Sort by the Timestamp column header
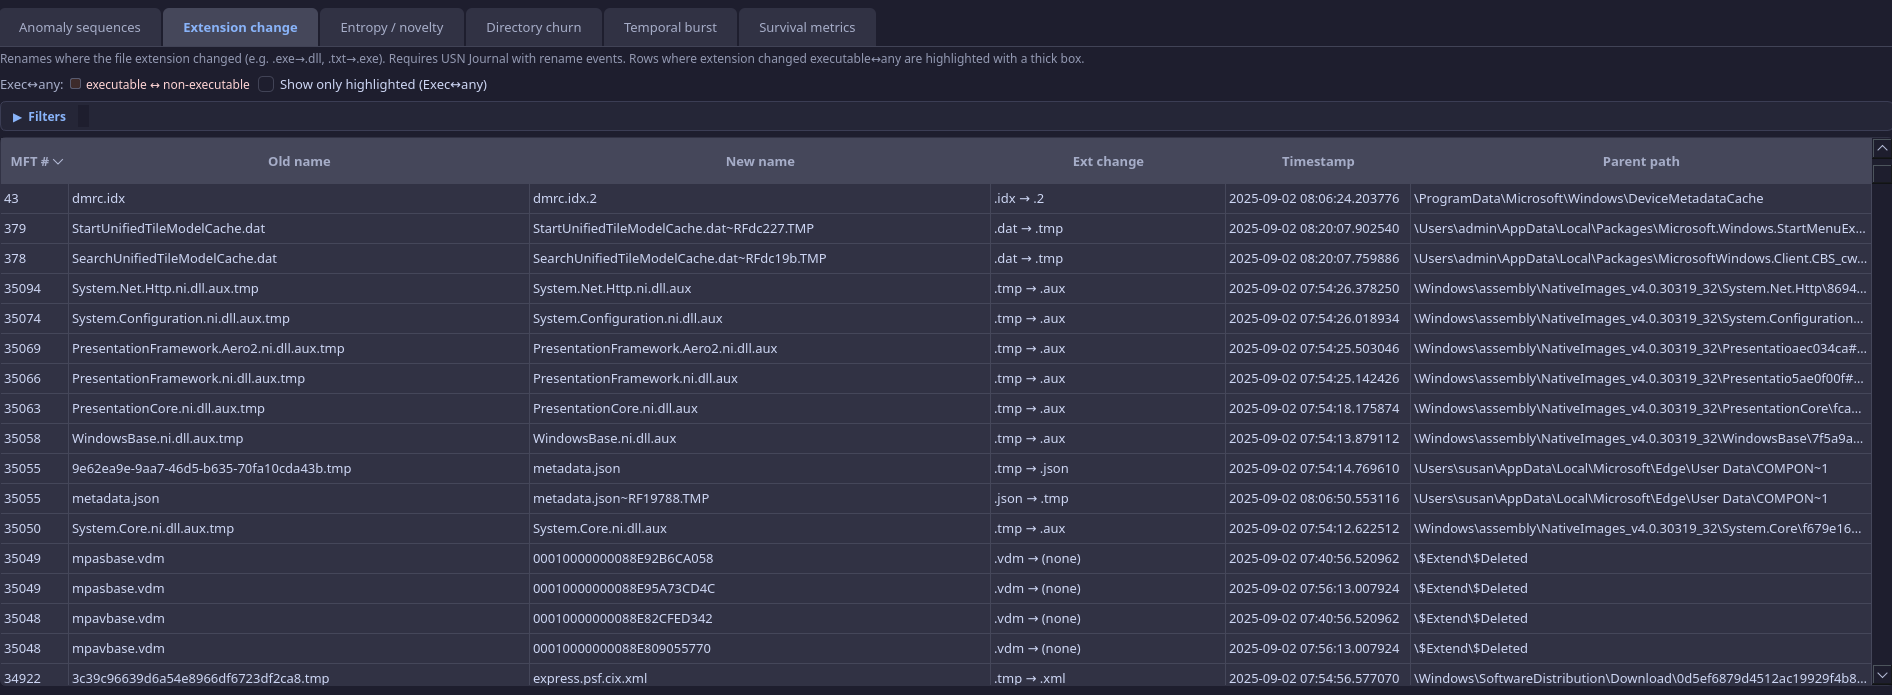 [x=1317, y=162]
